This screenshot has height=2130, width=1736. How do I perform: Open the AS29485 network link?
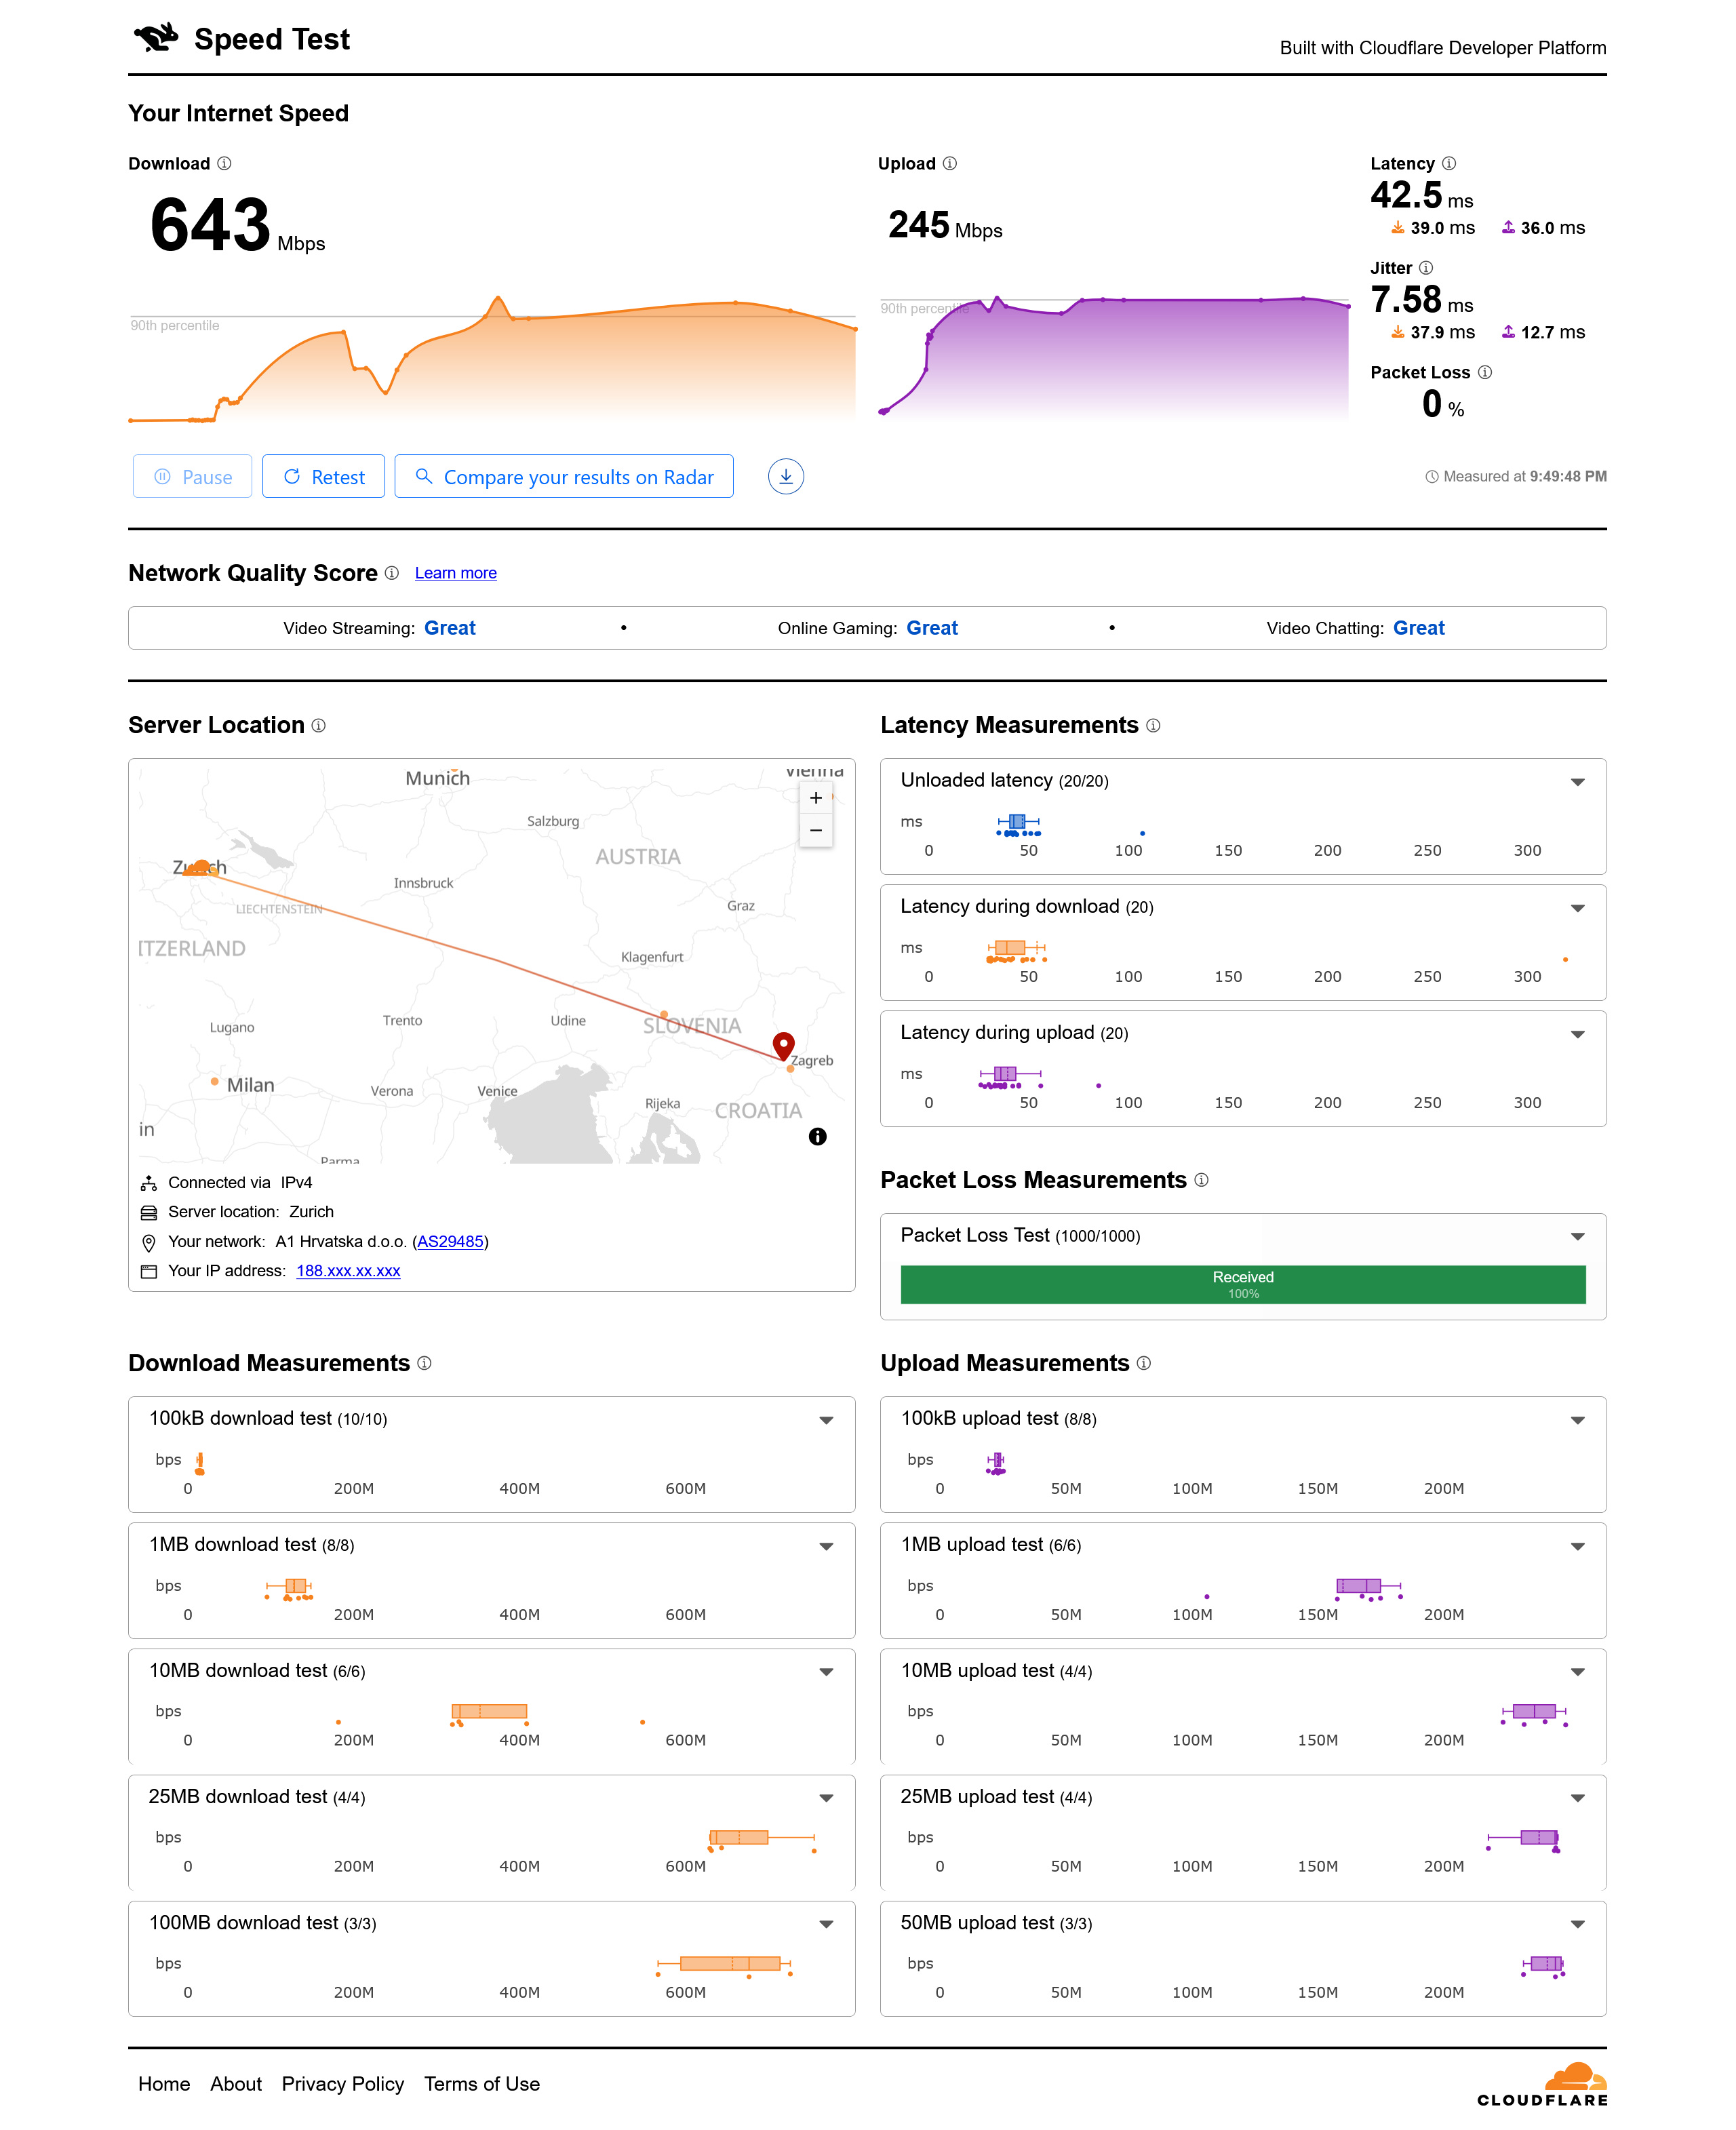coord(450,1241)
